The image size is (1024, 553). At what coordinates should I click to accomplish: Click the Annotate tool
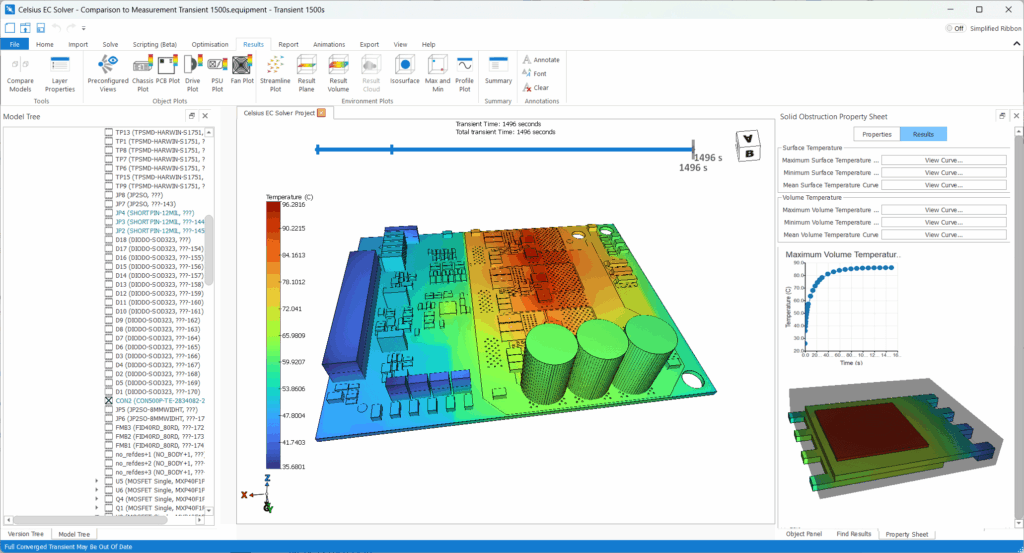point(541,59)
